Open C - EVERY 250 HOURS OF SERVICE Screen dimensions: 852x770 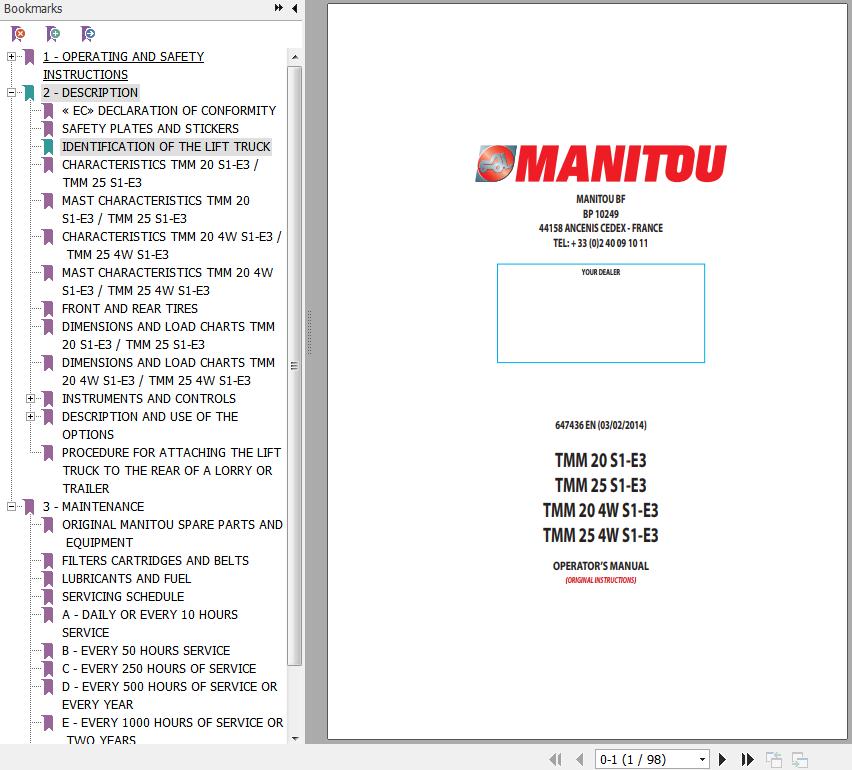pos(159,668)
